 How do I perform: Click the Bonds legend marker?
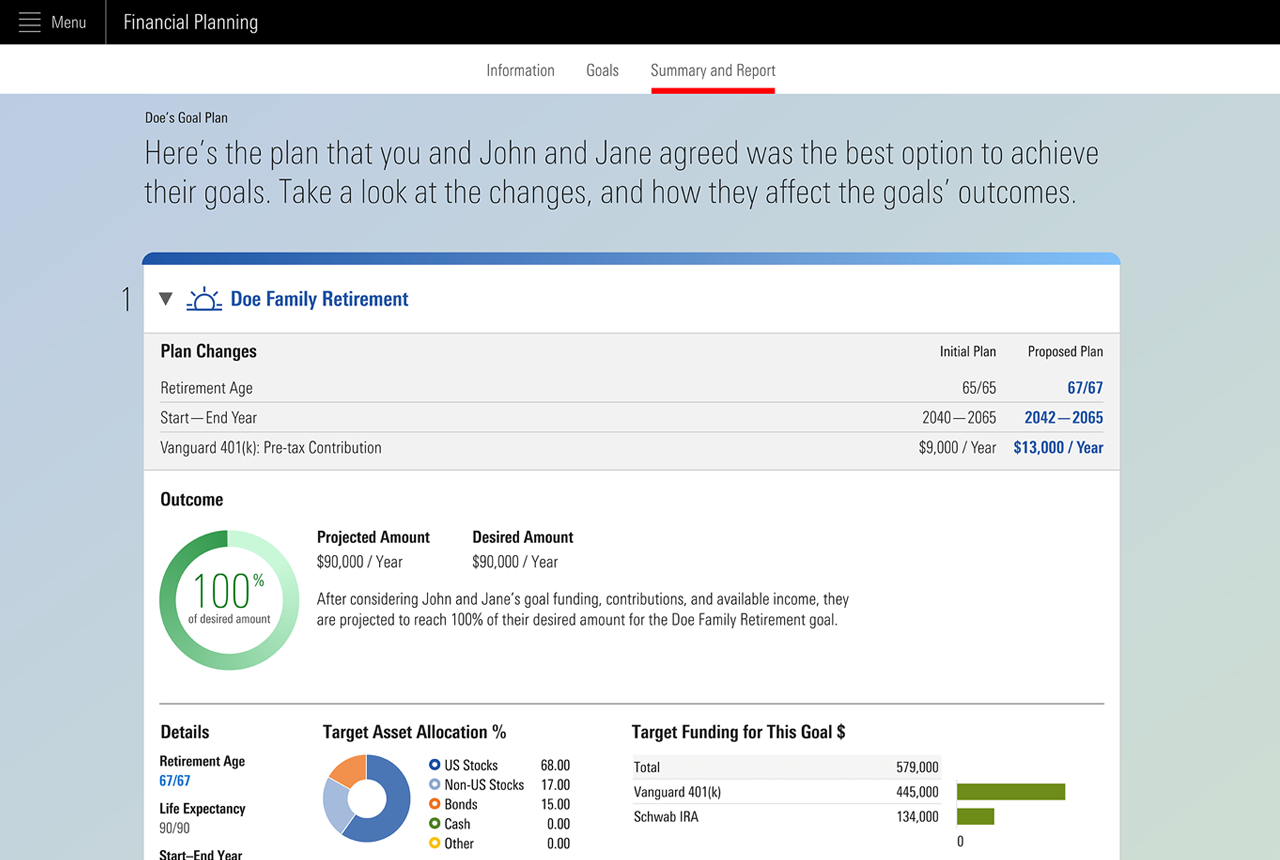(434, 804)
